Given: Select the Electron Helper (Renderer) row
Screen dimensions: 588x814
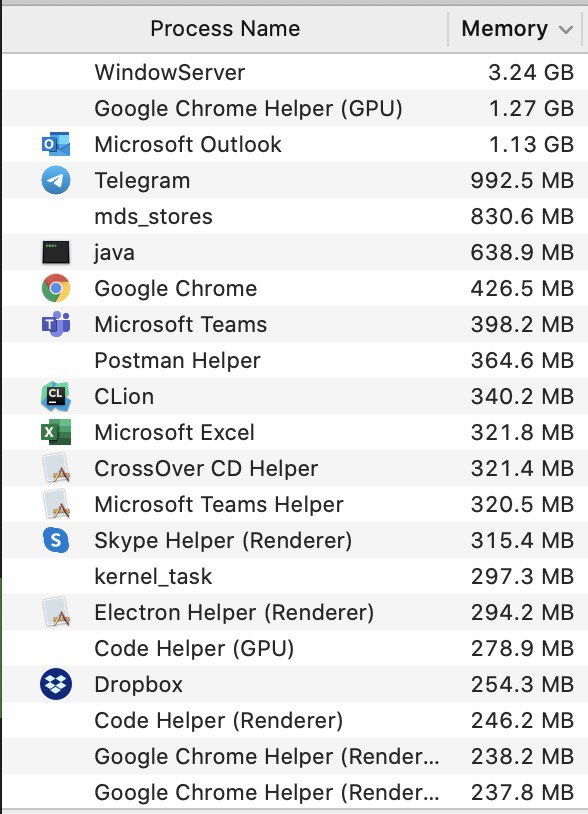Looking at the screenshot, I should [294, 613].
